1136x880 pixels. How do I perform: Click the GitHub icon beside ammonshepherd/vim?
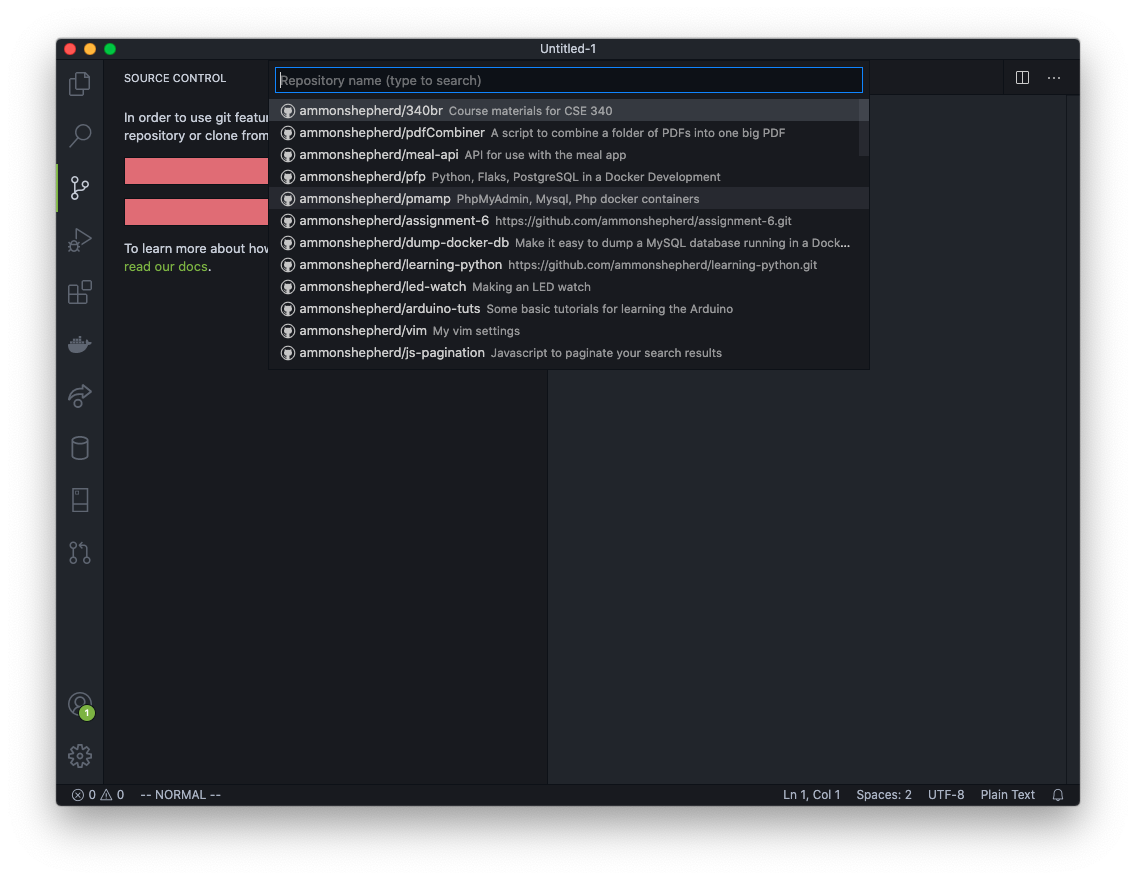pyautogui.click(x=288, y=331)
